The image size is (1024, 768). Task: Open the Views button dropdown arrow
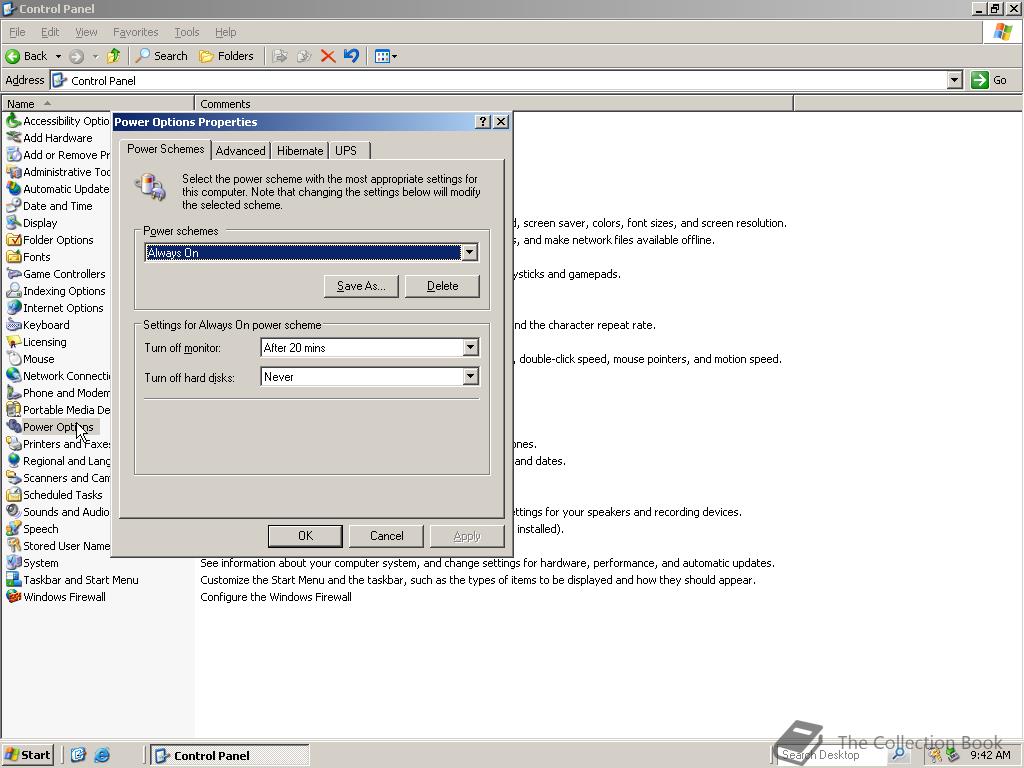pos(394,56)
